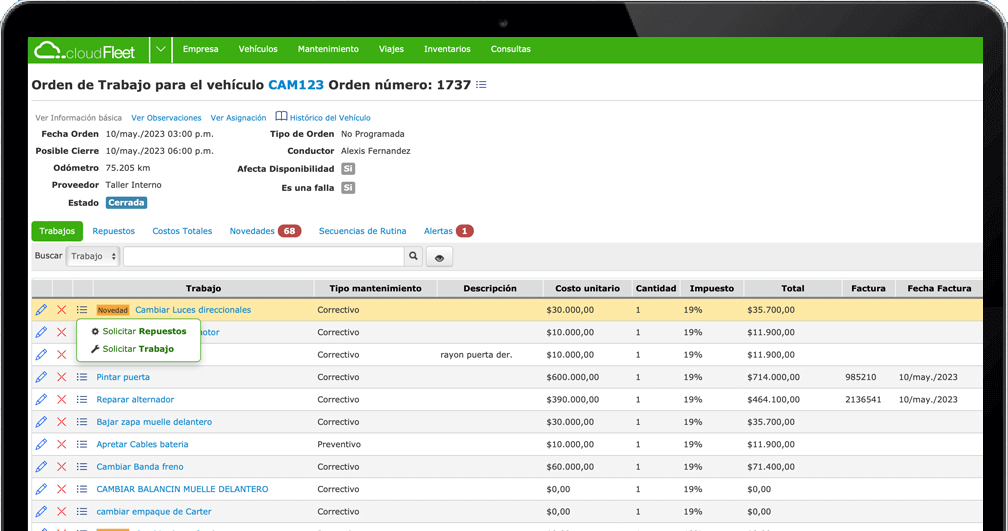Toggle the eye visibility button
The height and width of the screenshot is (531, 1008).
(439, 257)
